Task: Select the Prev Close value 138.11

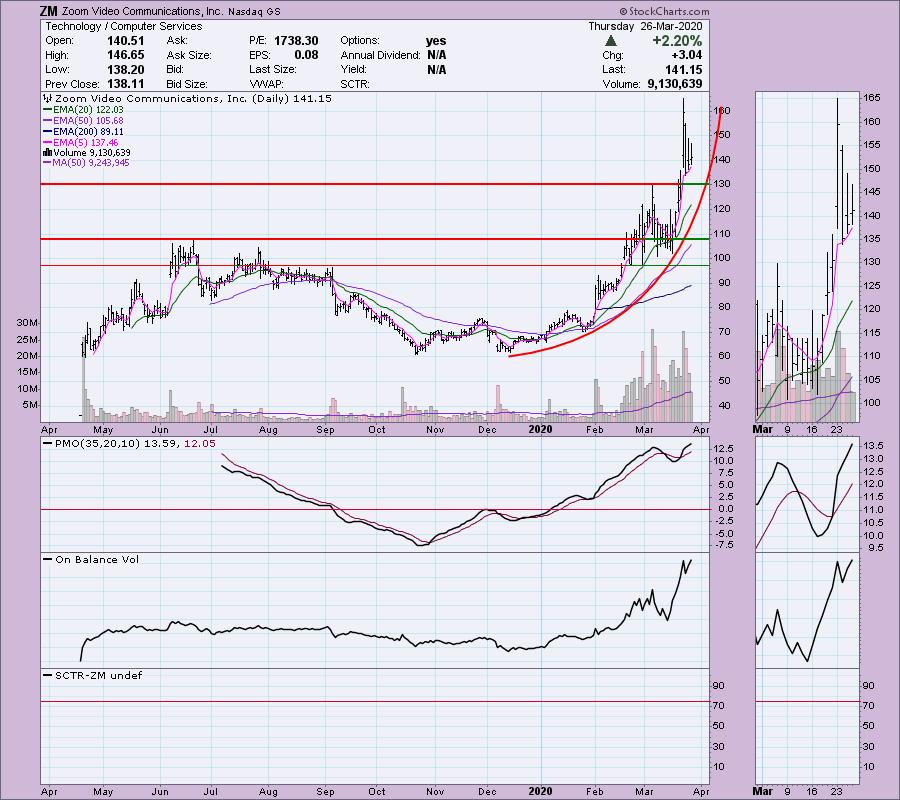Action: click(x=126, y=84)
